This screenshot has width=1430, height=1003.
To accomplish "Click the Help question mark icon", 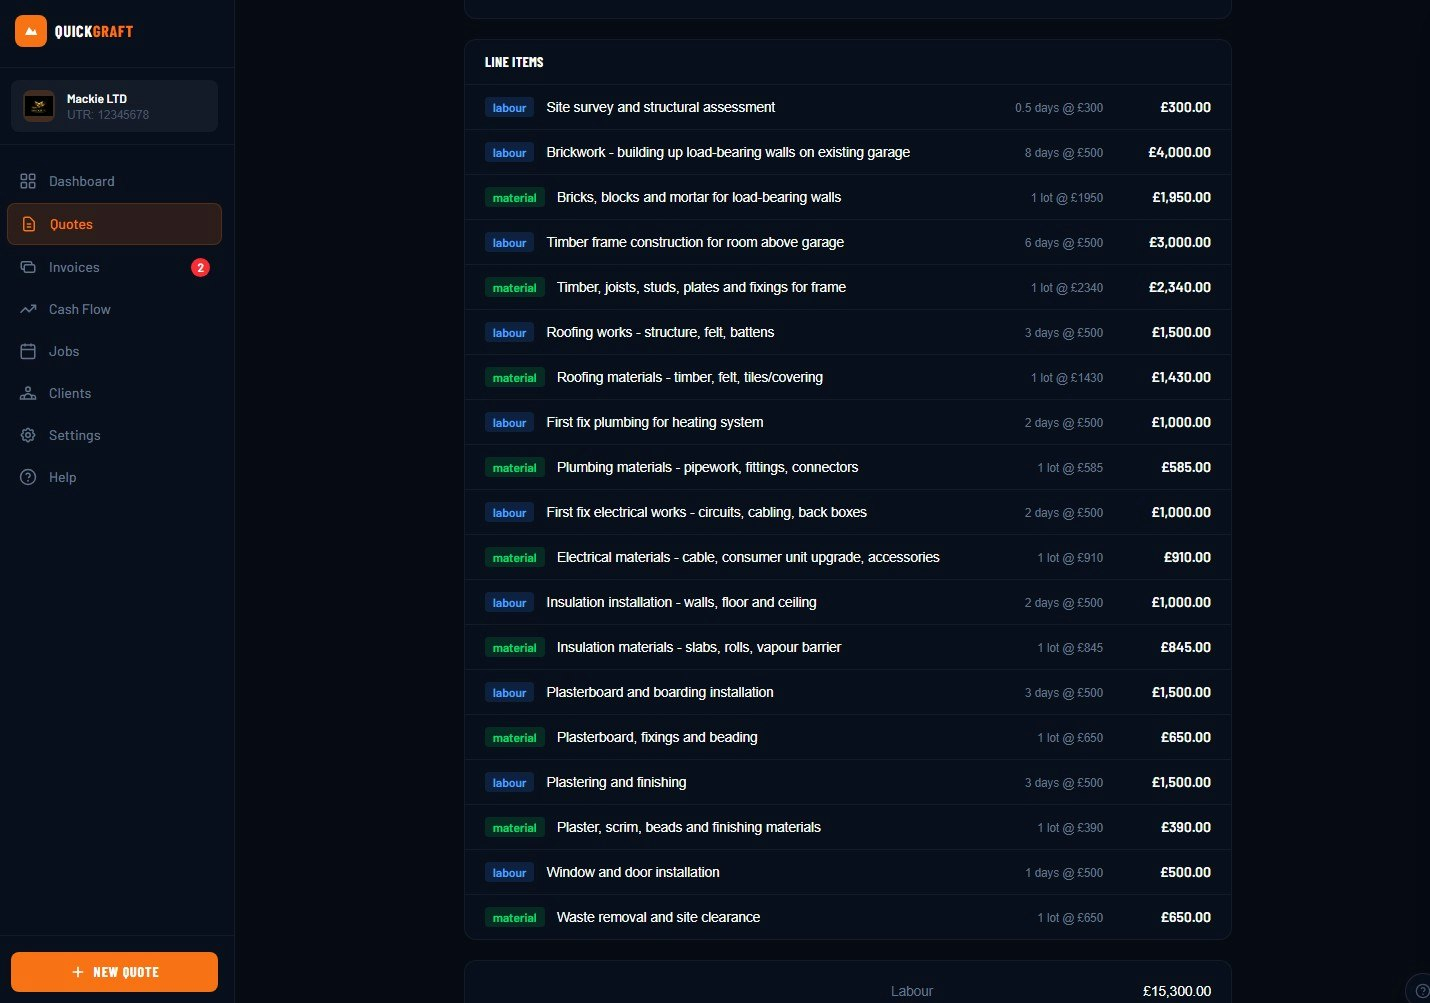I will point(28,477).
